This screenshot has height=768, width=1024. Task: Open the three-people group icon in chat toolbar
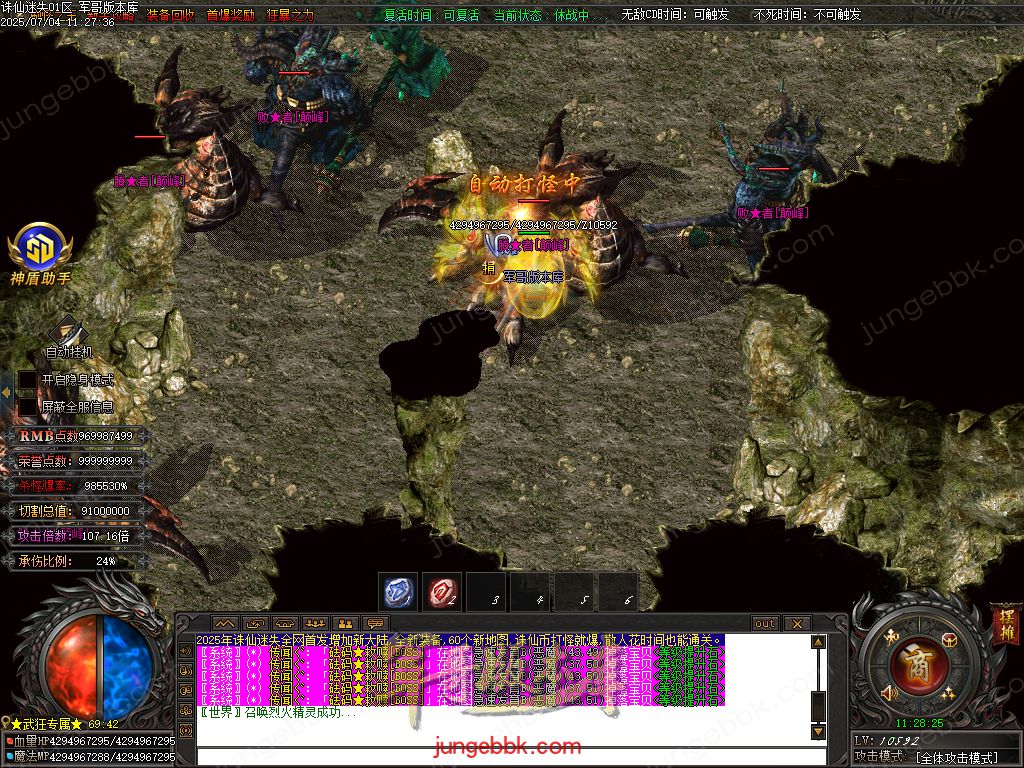tap(315, 624)
